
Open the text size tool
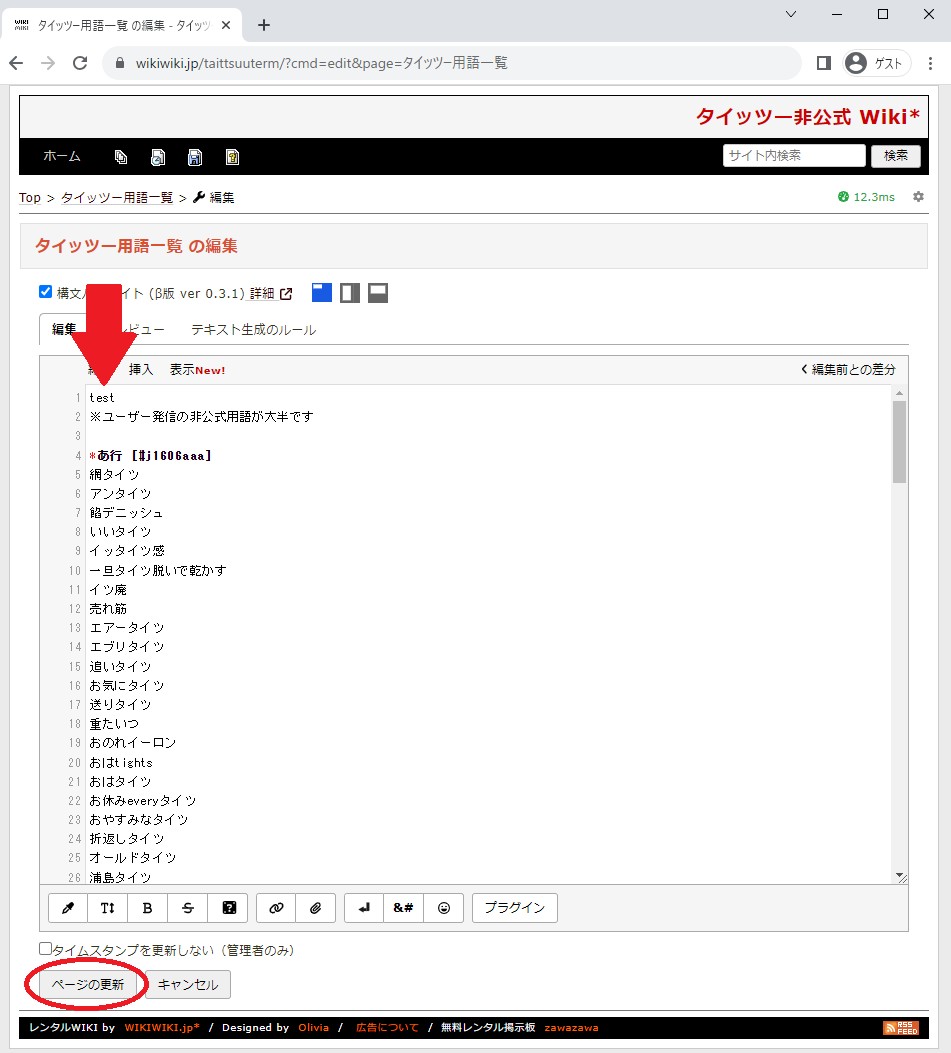pyautogui.click(x=108, y=908)
